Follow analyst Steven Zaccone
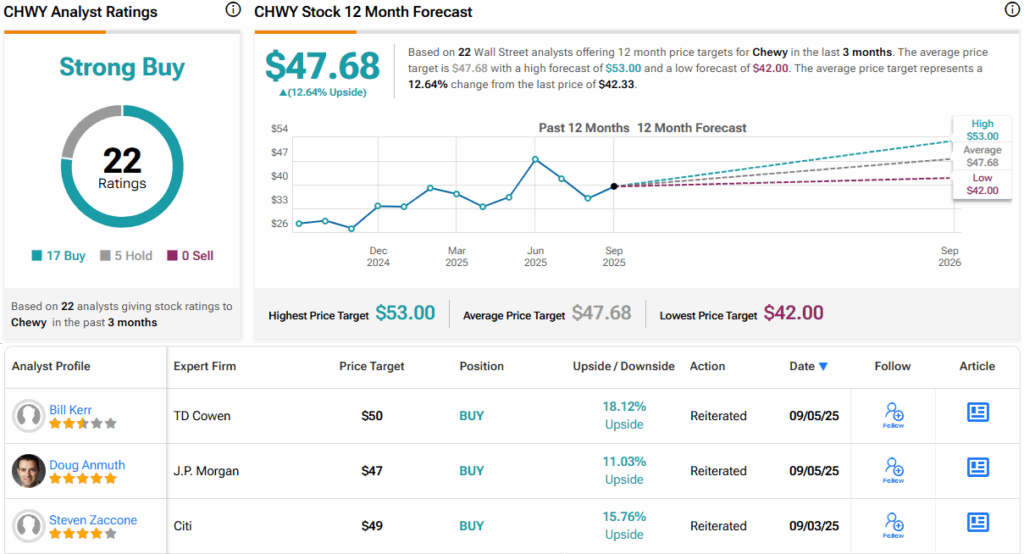Viewport: 1024px width, 554px height. (x=893, y=525)
